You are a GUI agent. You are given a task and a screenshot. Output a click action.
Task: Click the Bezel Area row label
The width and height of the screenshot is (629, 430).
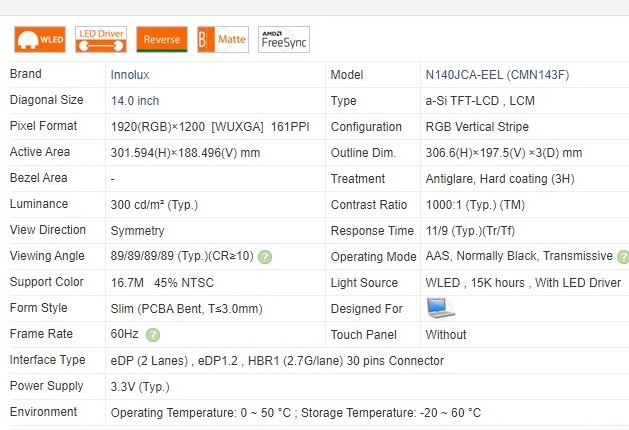pyautogui.click(x=39, y=178)
